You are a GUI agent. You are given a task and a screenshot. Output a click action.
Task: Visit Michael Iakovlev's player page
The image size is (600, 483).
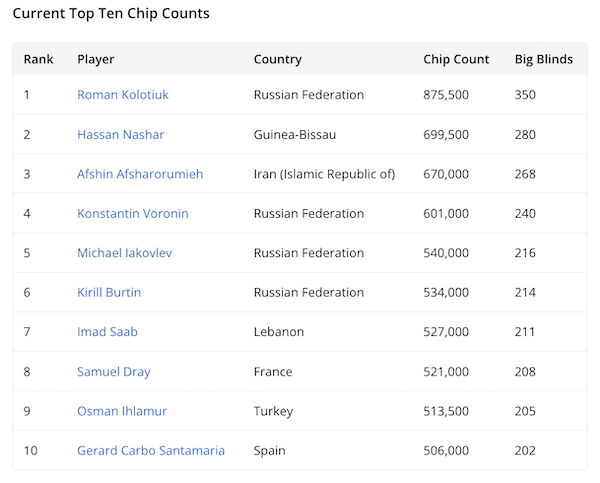(x=124, y=253)
